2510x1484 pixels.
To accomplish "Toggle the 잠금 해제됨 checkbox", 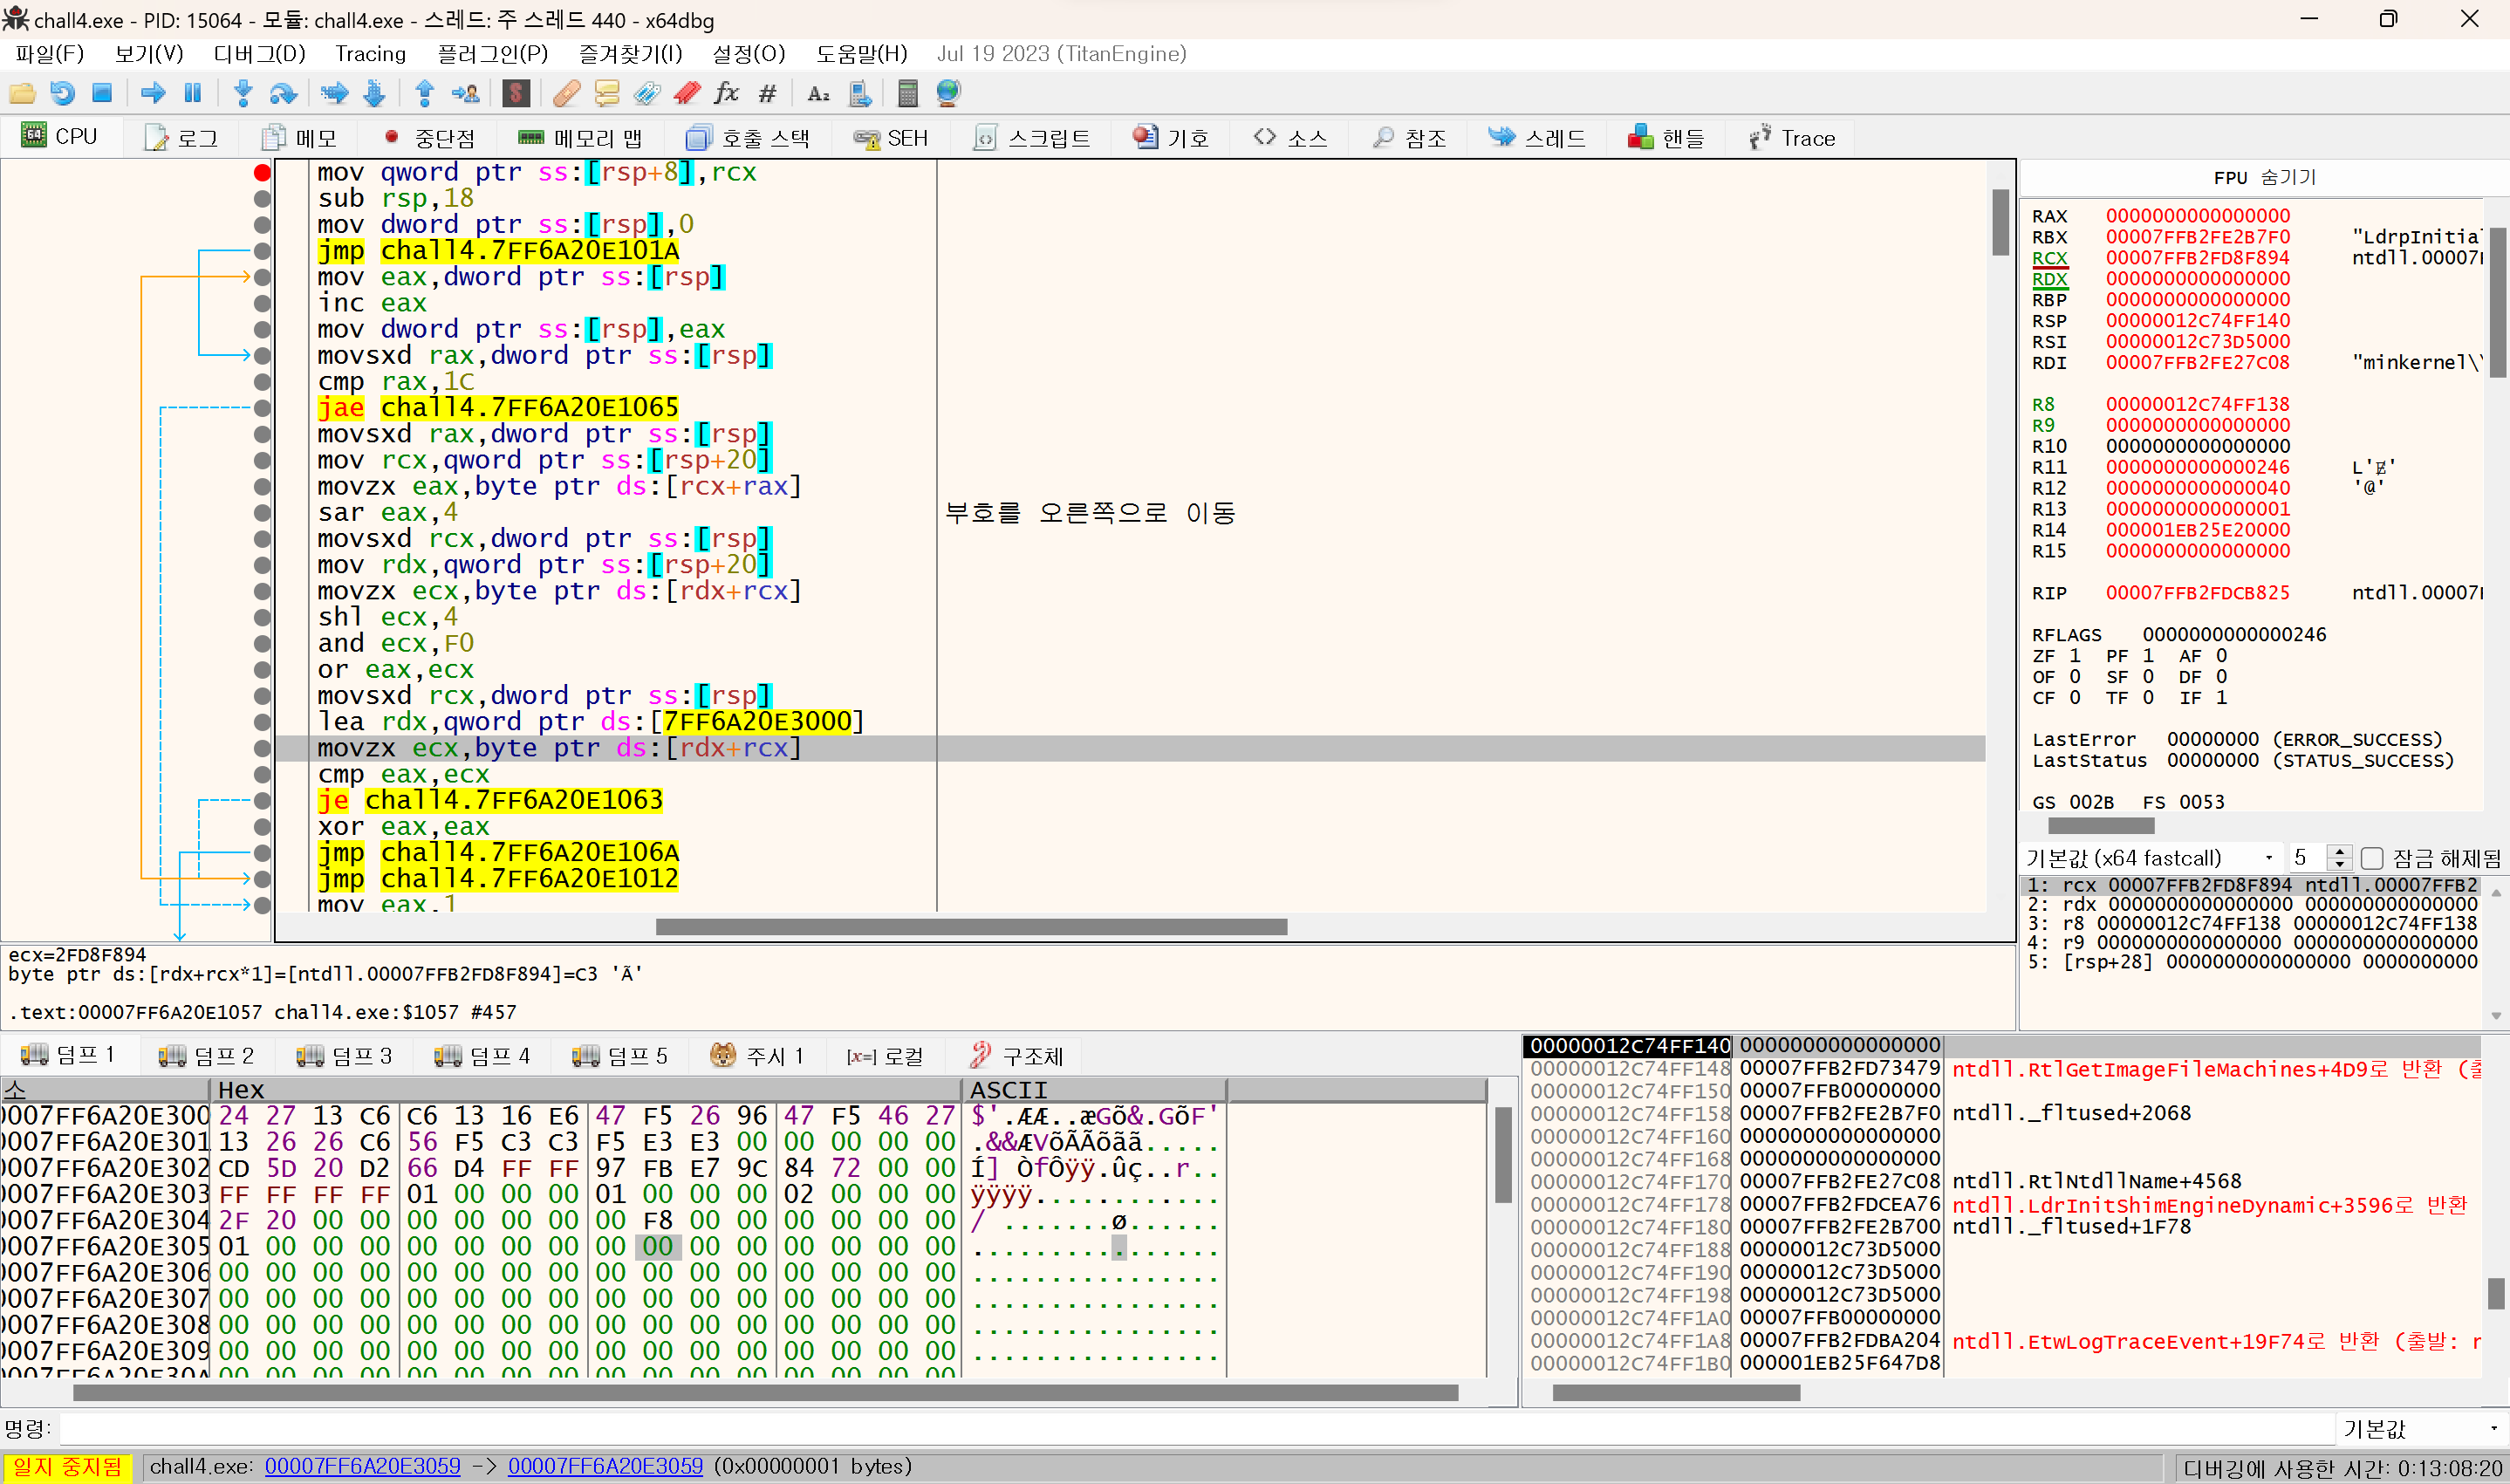I will [2372, 858].
